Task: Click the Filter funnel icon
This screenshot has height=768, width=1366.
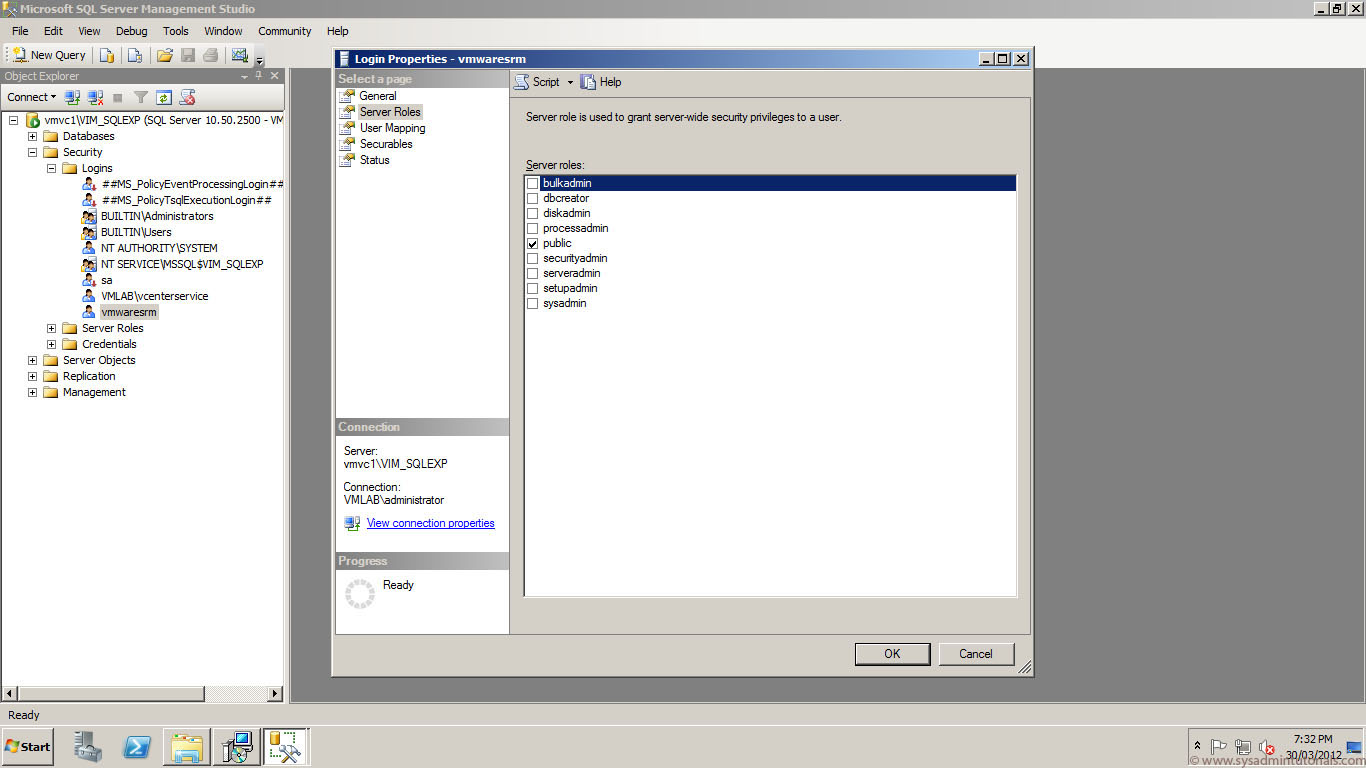Action: click(x=141, y=97)
